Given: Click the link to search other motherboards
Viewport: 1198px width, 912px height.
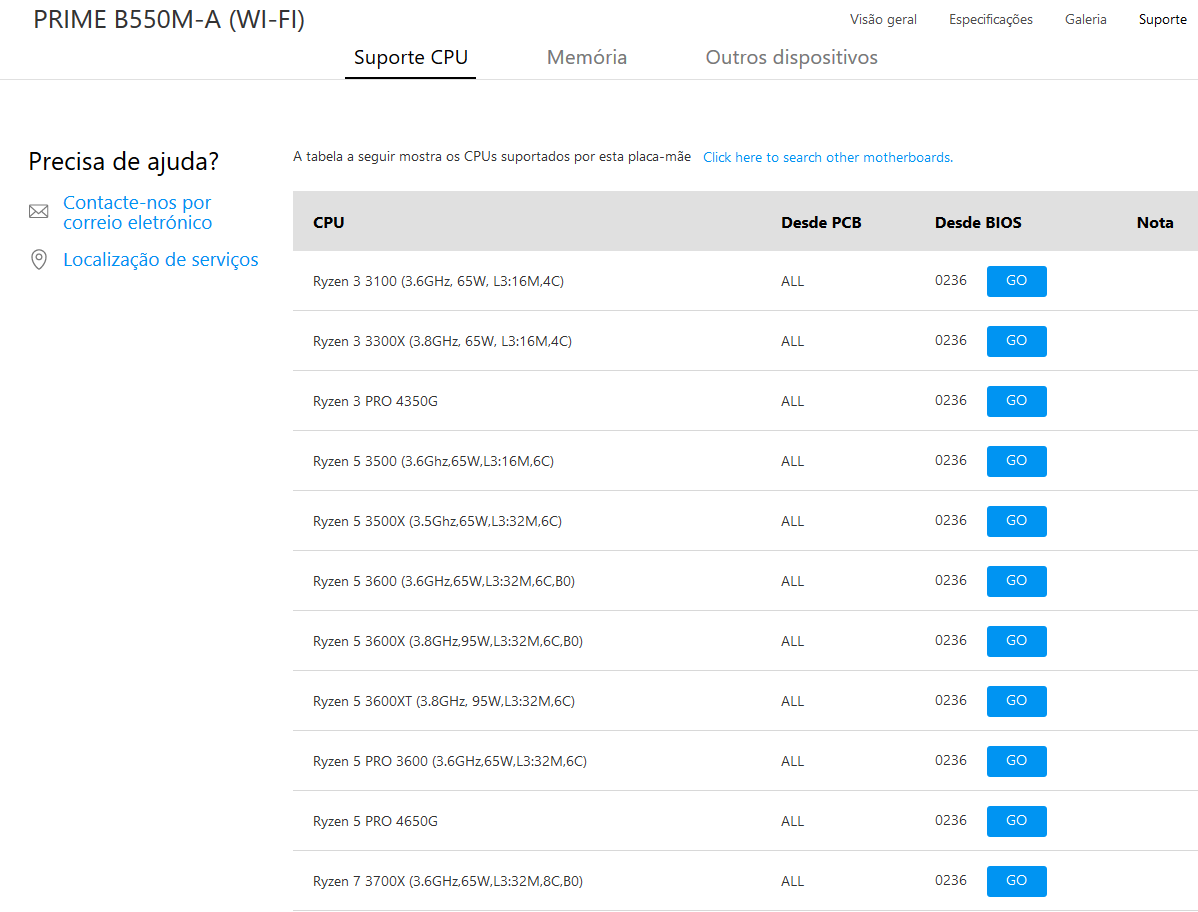Looking at the screenshot, I should 827,157.
